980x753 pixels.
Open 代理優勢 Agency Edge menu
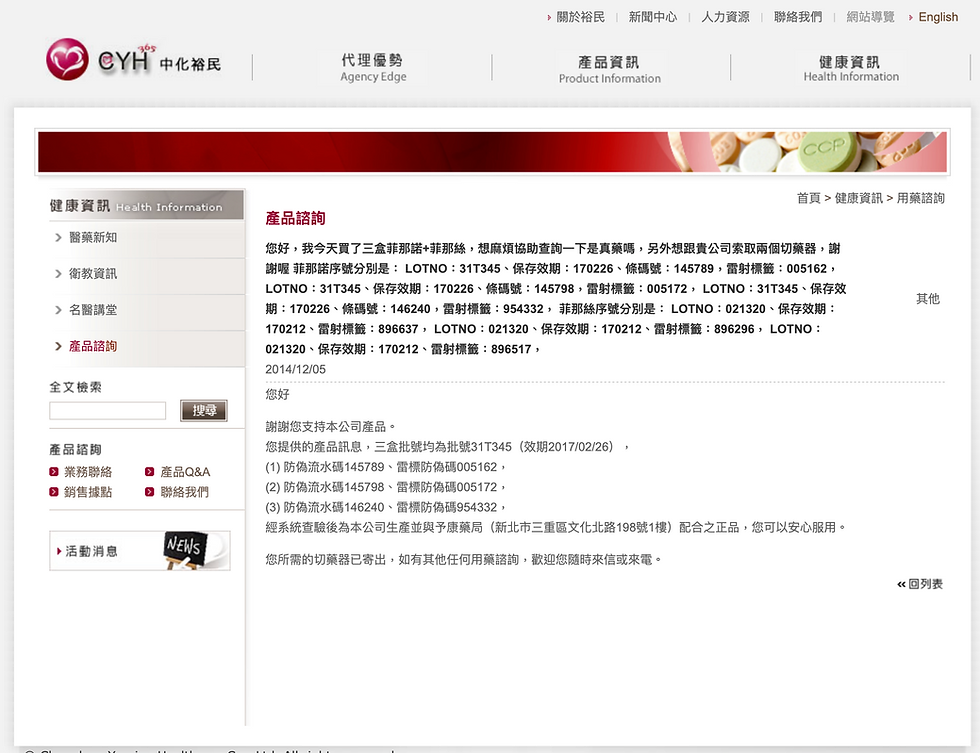372,67
